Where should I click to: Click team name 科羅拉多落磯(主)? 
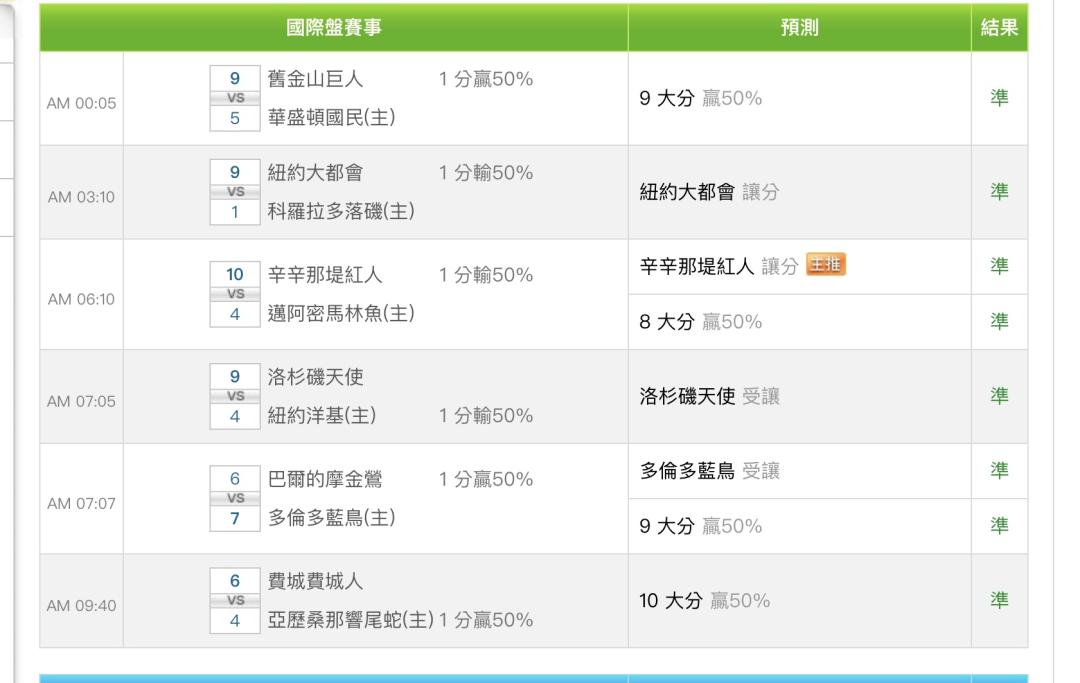[341, 211]
